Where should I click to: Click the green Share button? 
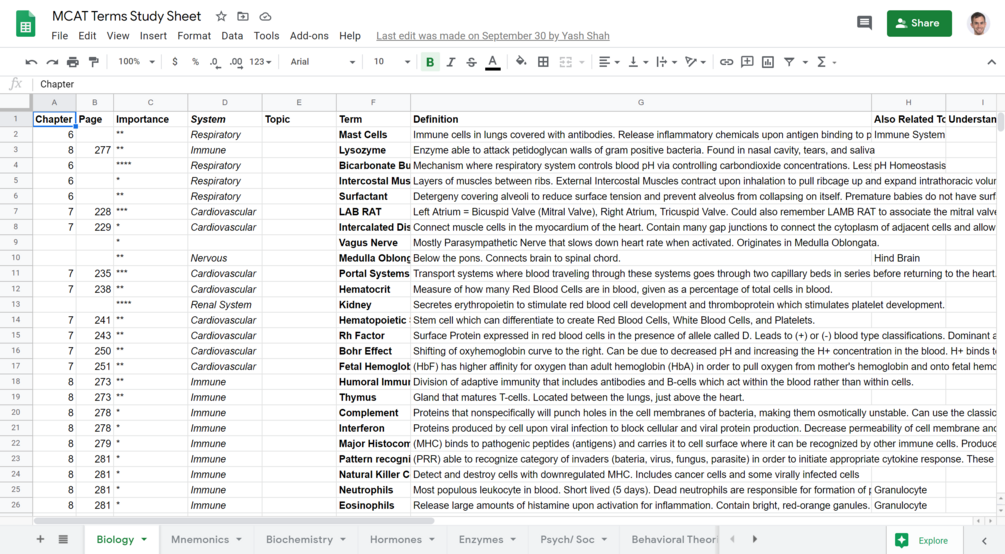[x=919, y=23]
